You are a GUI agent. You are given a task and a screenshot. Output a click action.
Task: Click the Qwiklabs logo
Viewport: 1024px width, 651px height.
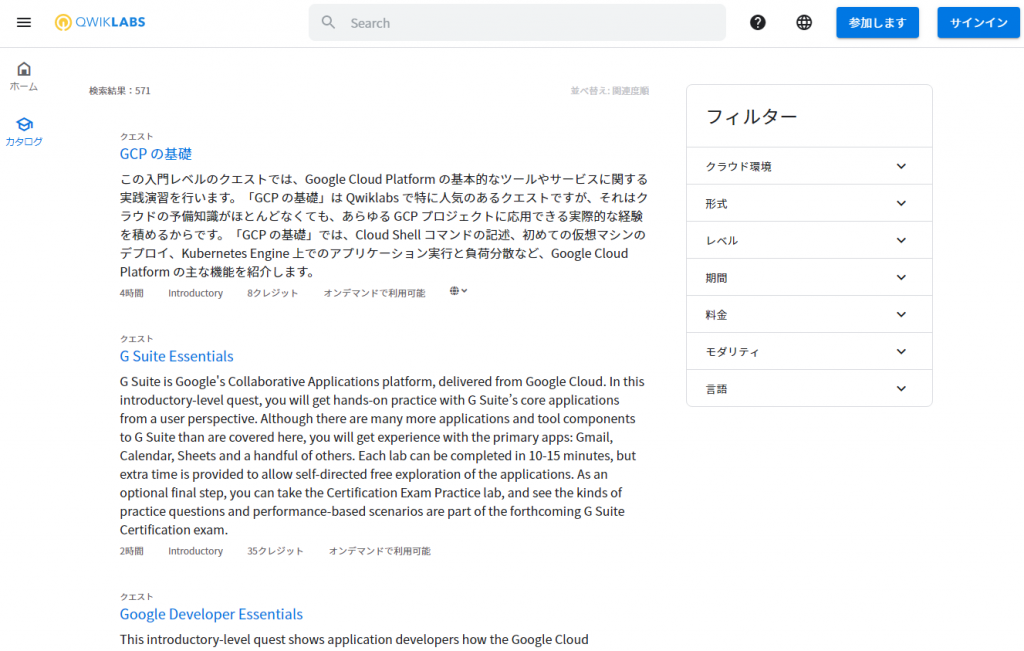[x=99, y=22]
